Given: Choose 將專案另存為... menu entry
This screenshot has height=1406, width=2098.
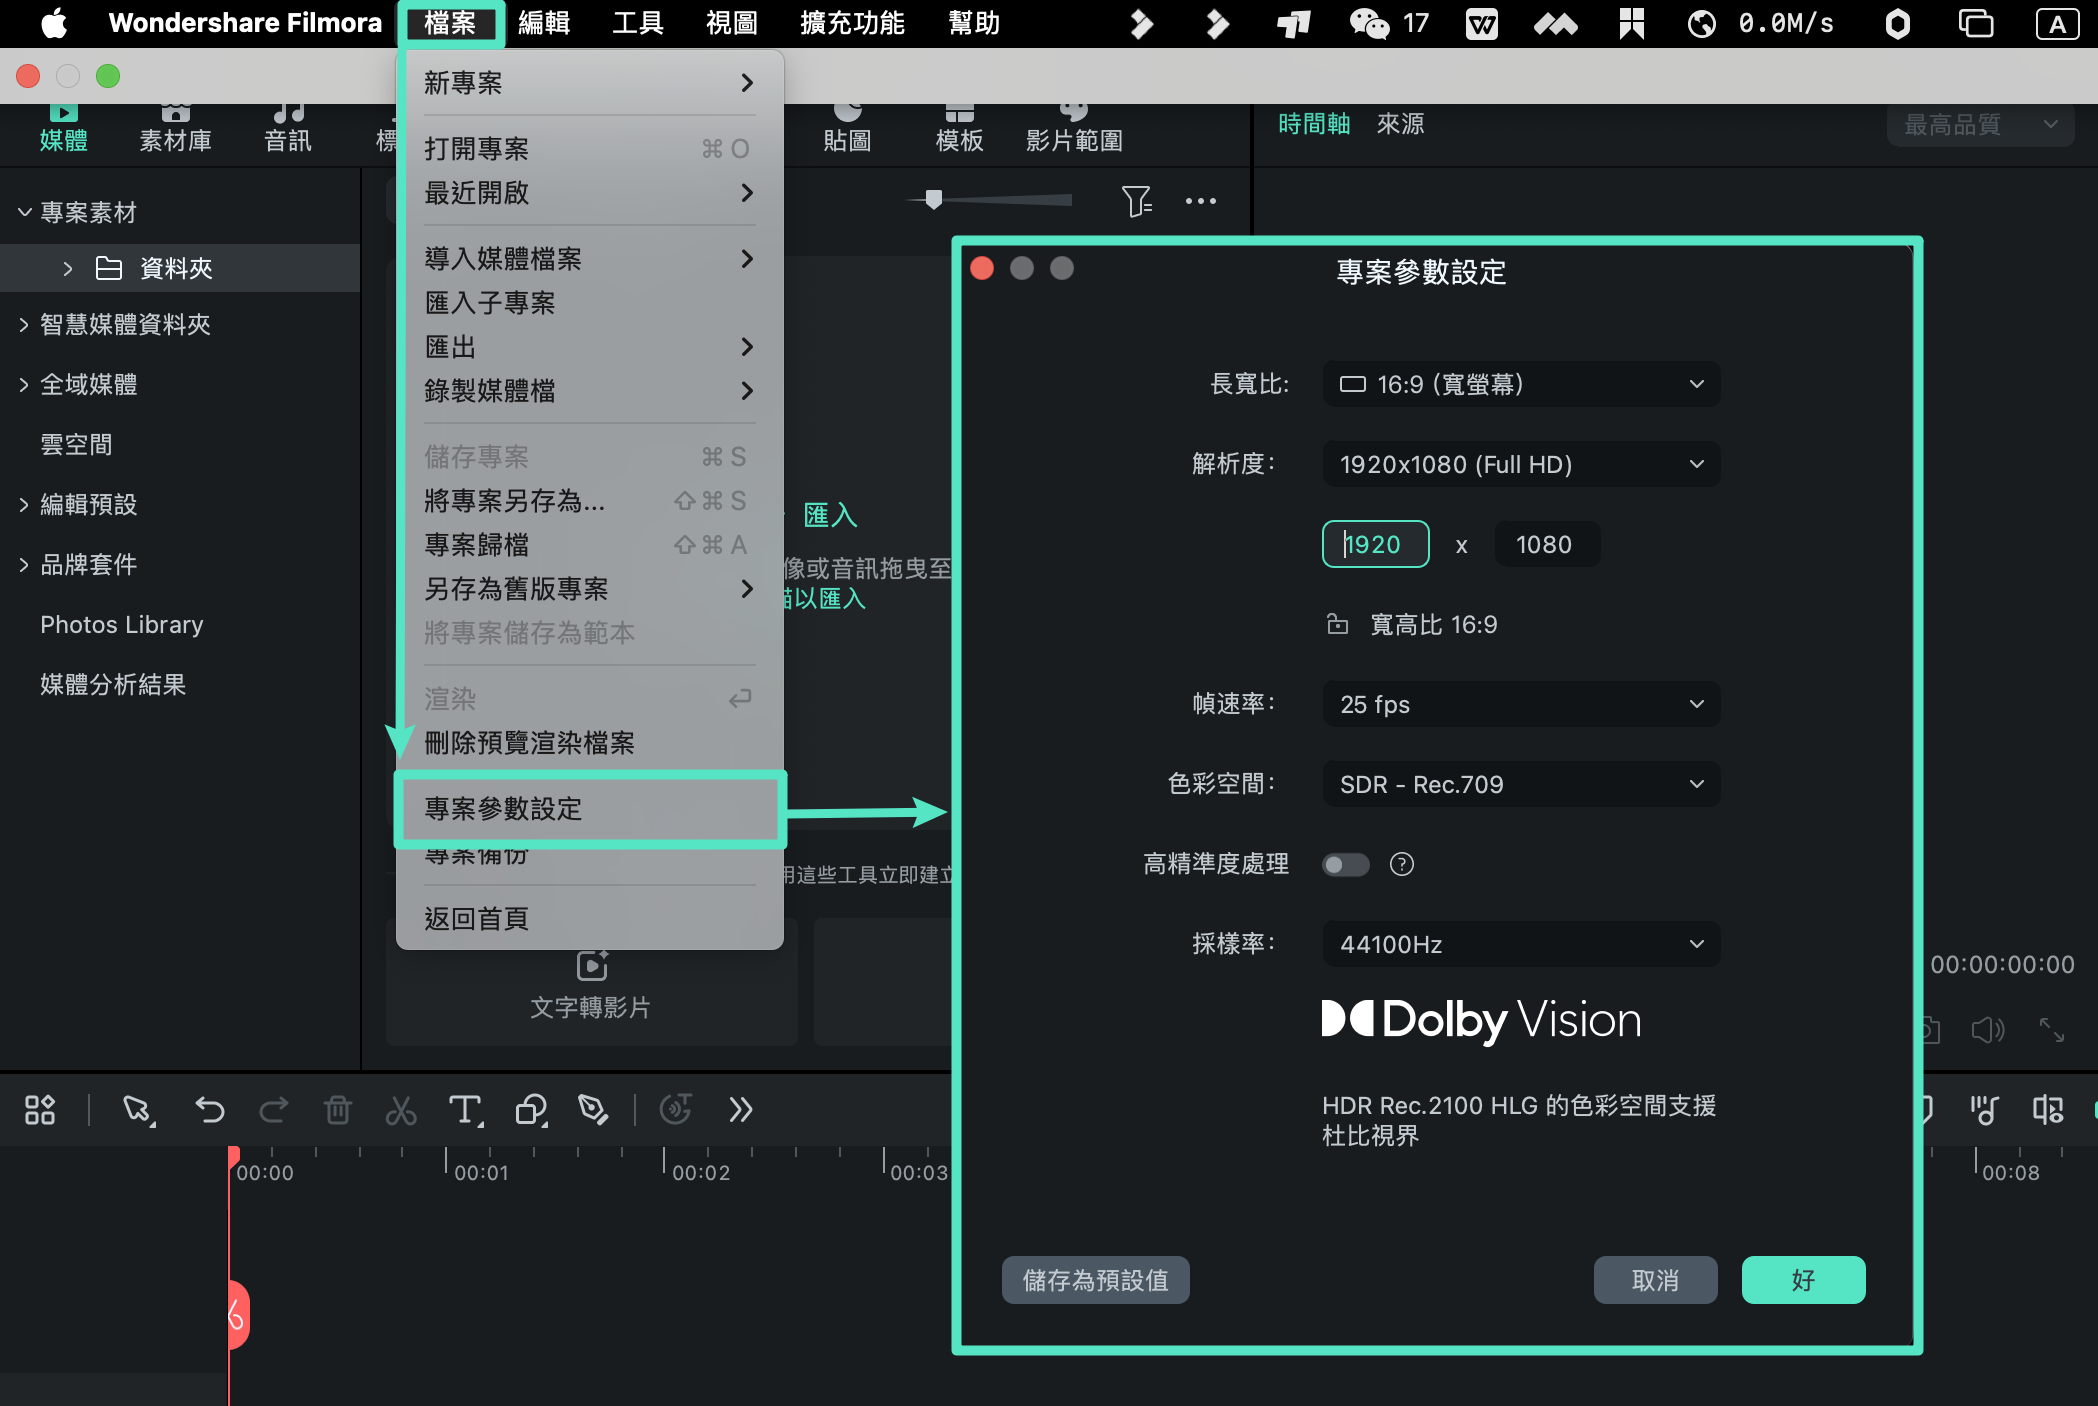Looking at the screenshot, I should tap(590, 500).
